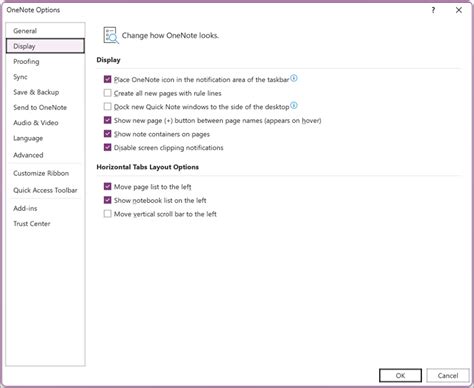Open the Proofing settings

45,61
